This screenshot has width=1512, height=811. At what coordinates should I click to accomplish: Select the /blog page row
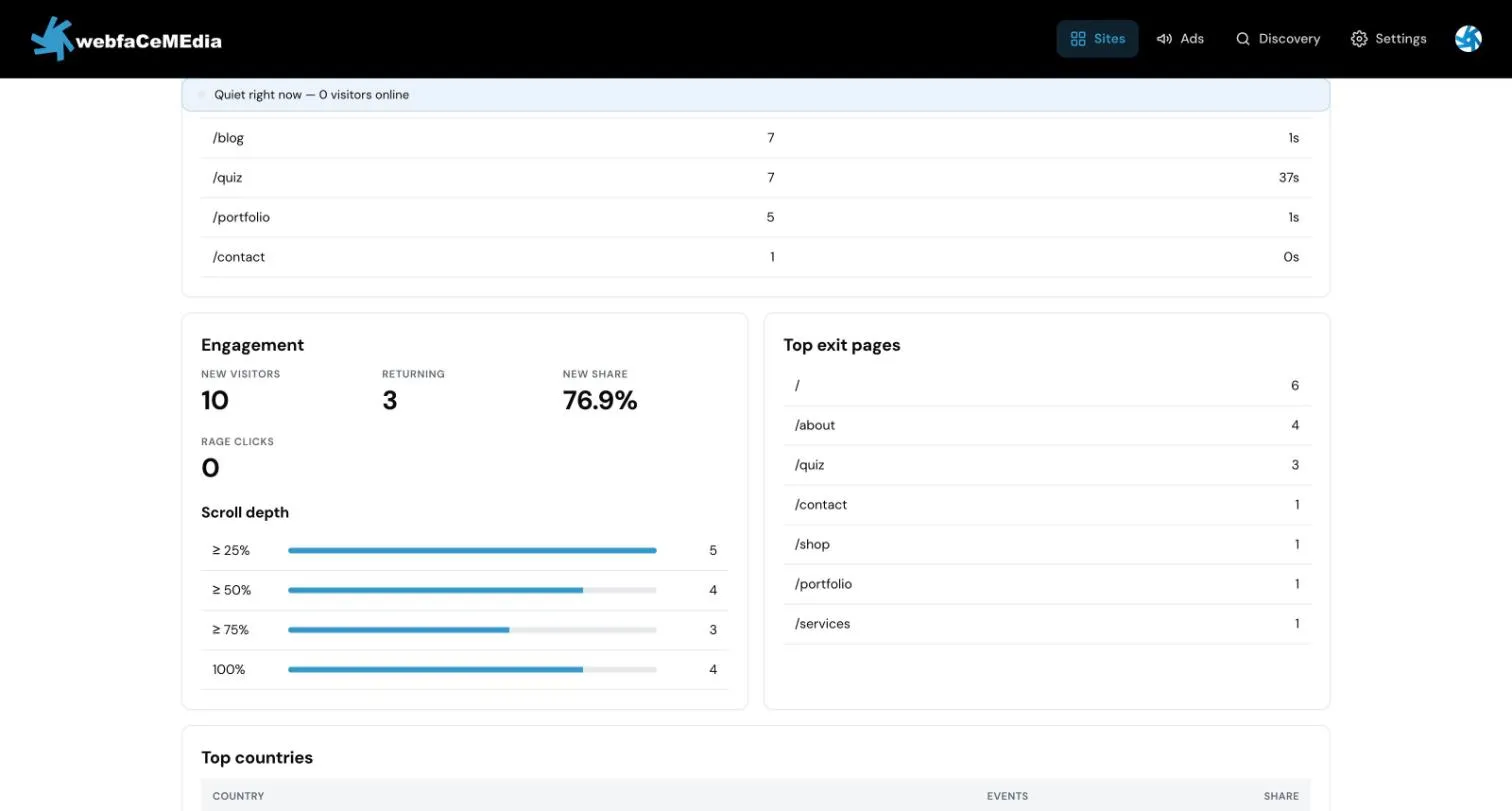point(755,138)
